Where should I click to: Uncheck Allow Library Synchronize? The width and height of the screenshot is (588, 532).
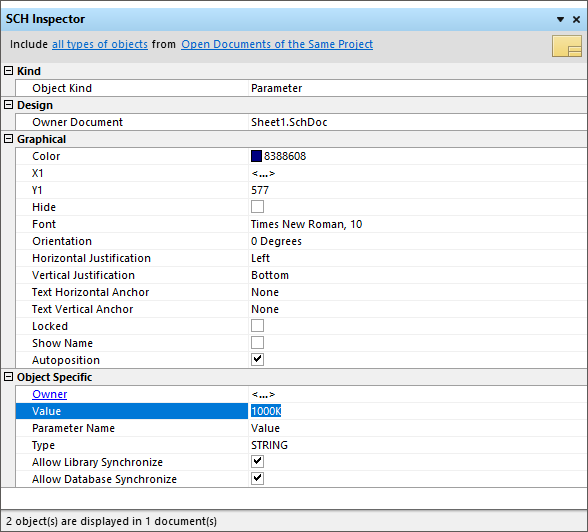click(257, 462)
